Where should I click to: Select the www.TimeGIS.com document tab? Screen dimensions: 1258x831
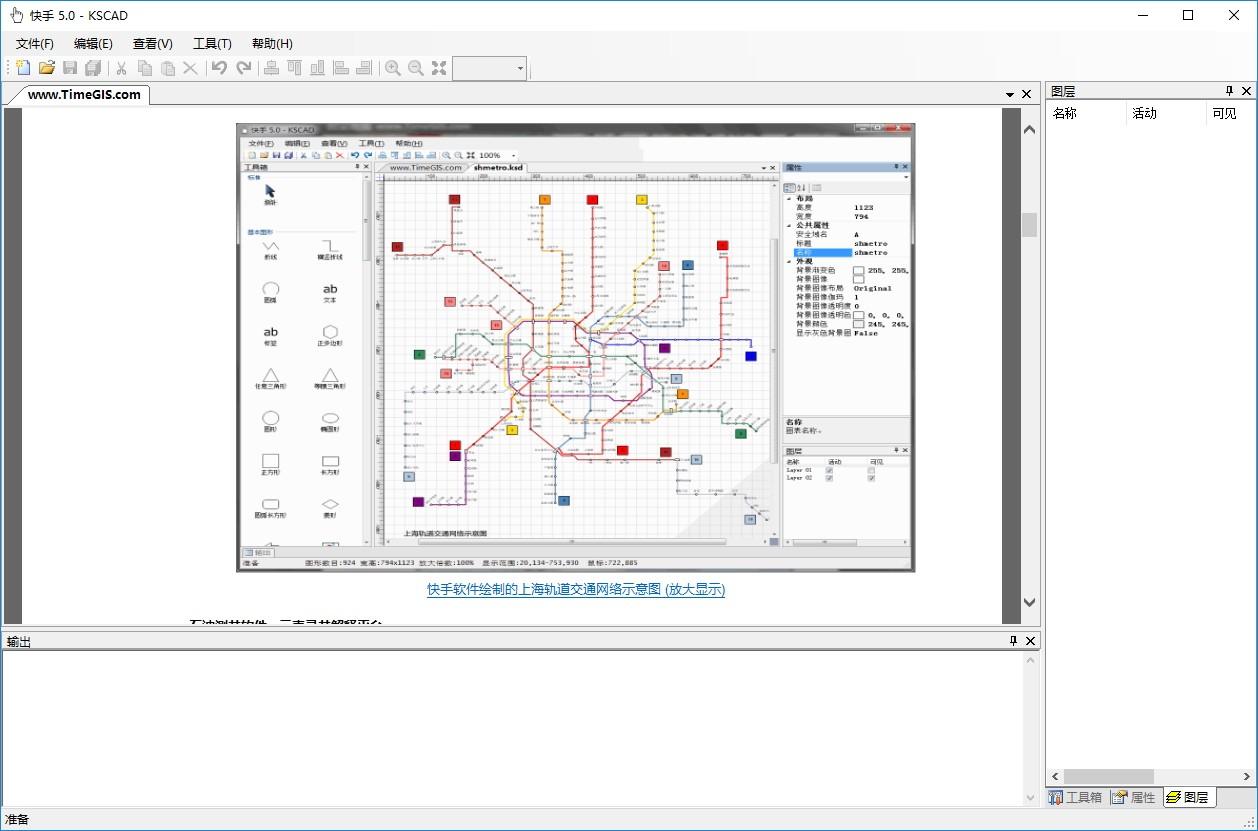coord(84,95)
